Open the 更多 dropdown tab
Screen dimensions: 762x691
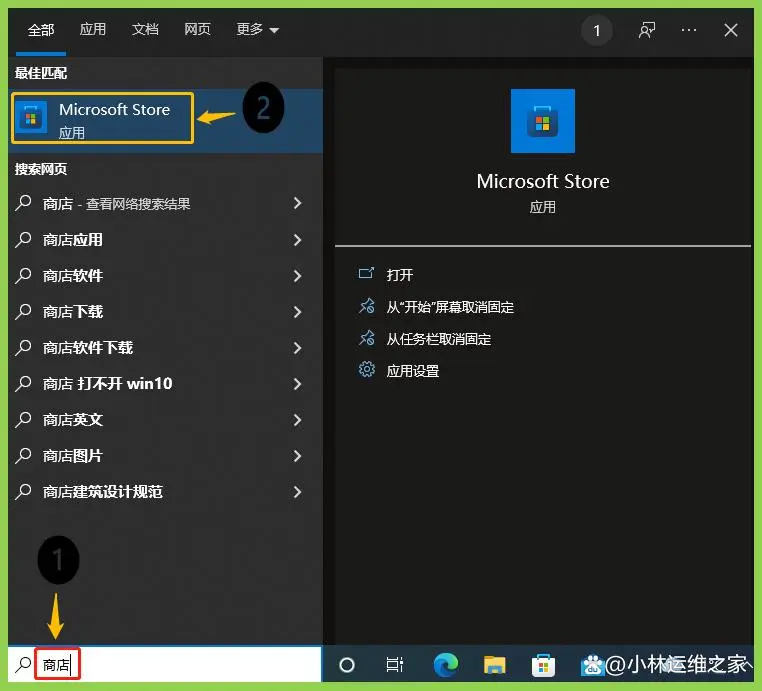[x=257, y=30]
